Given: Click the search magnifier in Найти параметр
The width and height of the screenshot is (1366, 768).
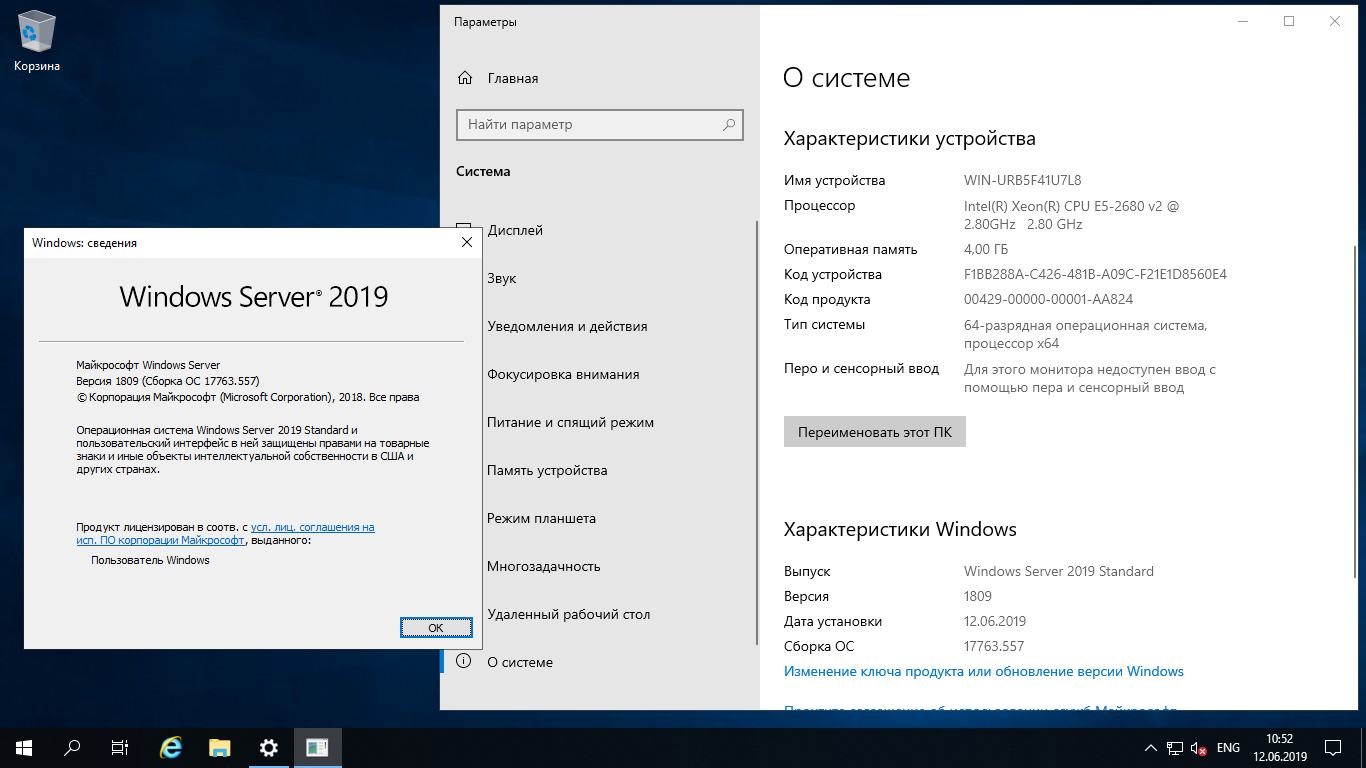Looking at the screenshot, I should (x=729, y=125).
